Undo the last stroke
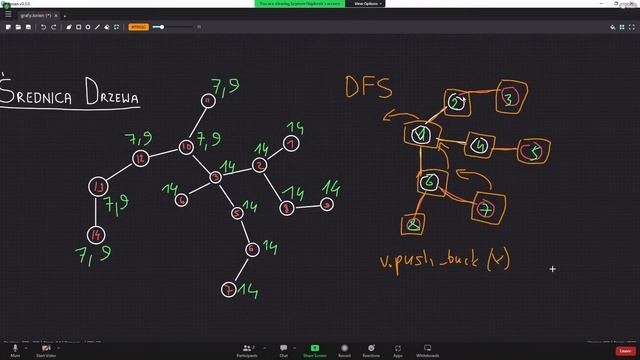Image resolution: width=640 pixels, height=360 pixels. click(43, 27)
